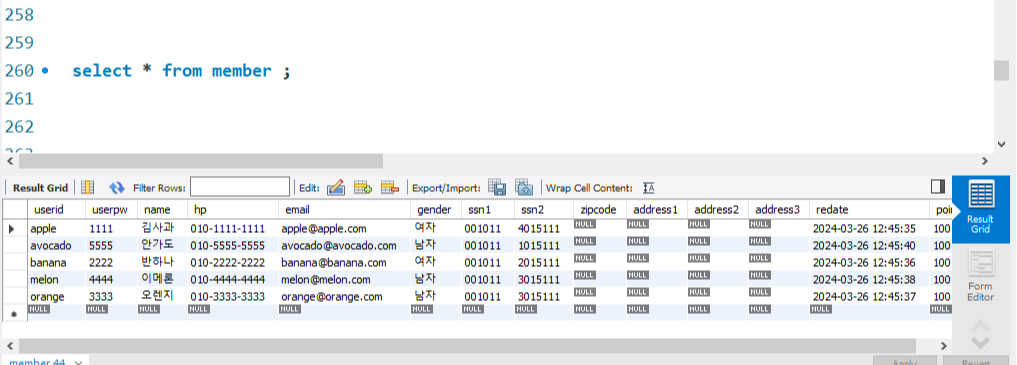Click the Result Grid toolbar label

(40, 188)
